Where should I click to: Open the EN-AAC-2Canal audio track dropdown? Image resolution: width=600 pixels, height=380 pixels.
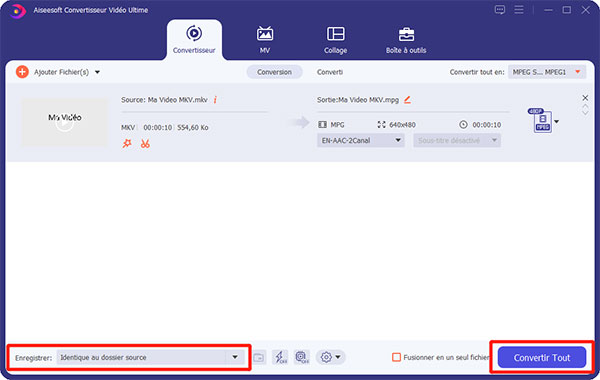360,140
